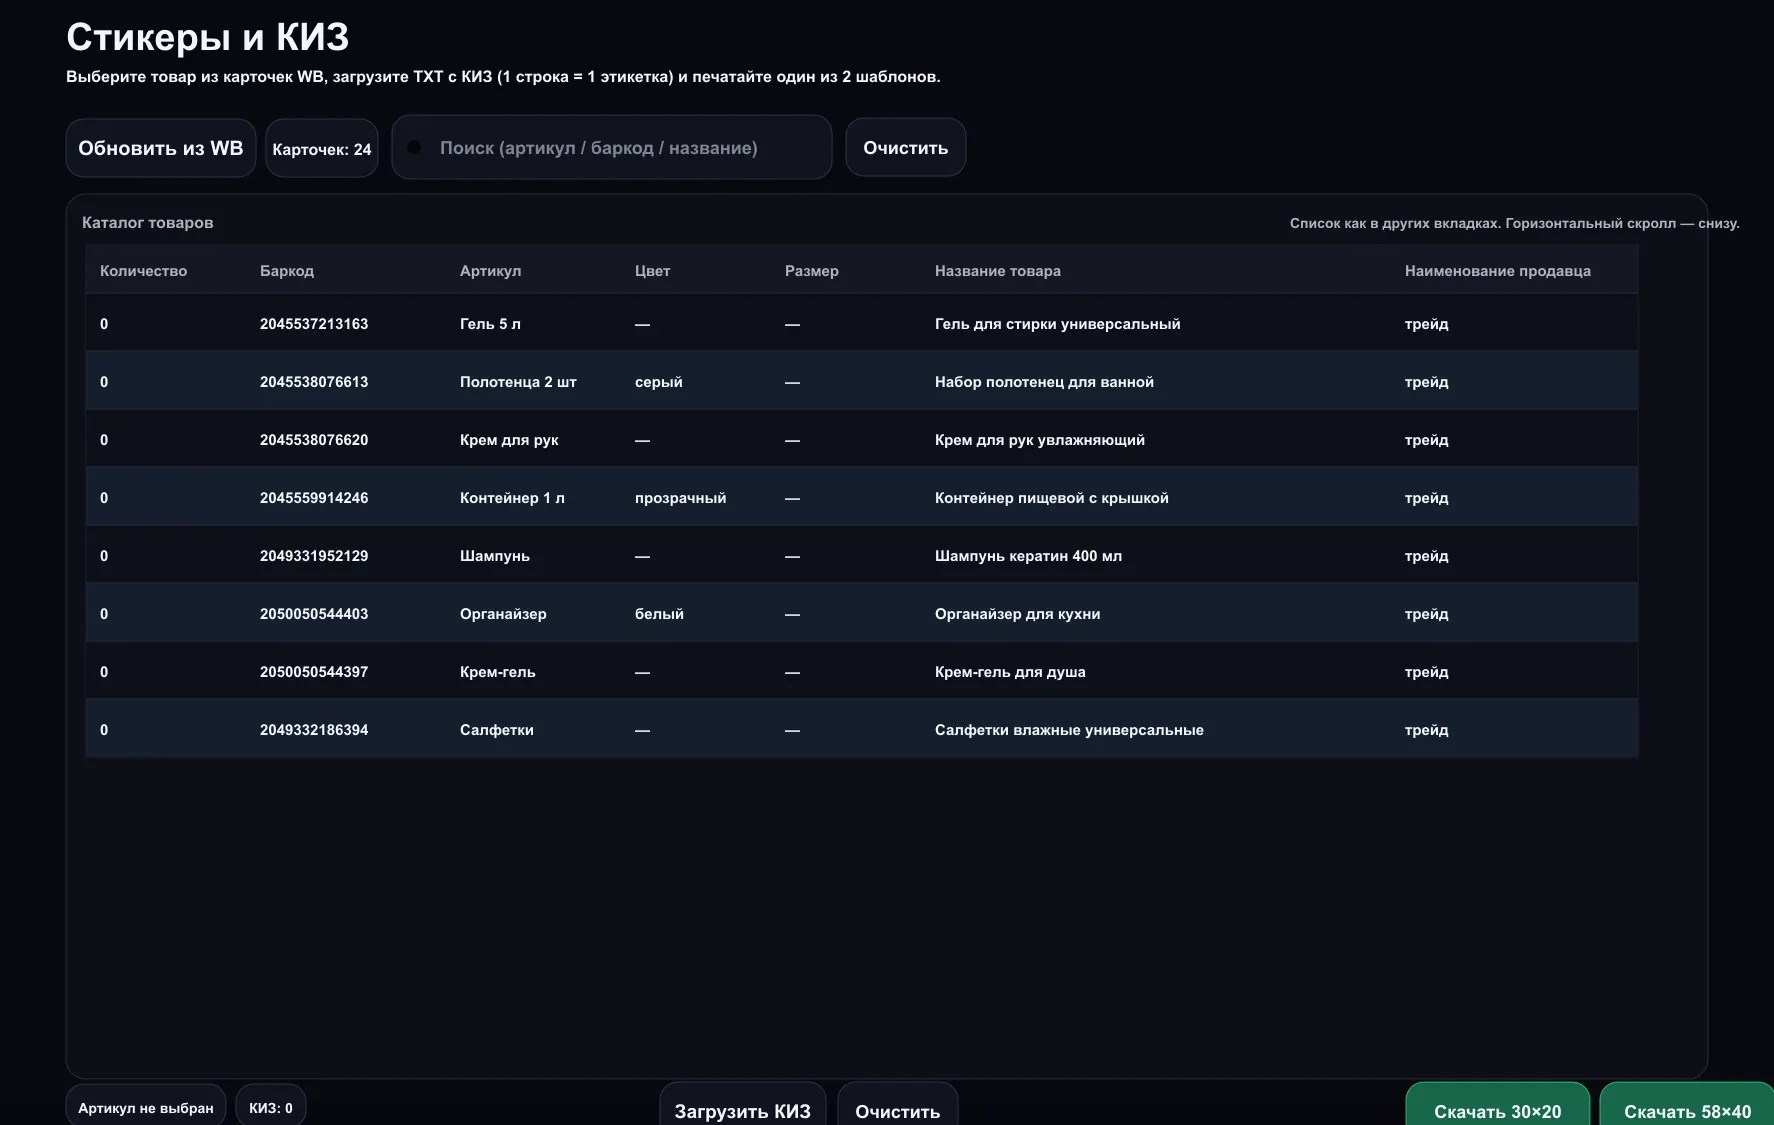Click the Карточек: 24 badge
1774x1125 pixels.
[x=322, y=149]
